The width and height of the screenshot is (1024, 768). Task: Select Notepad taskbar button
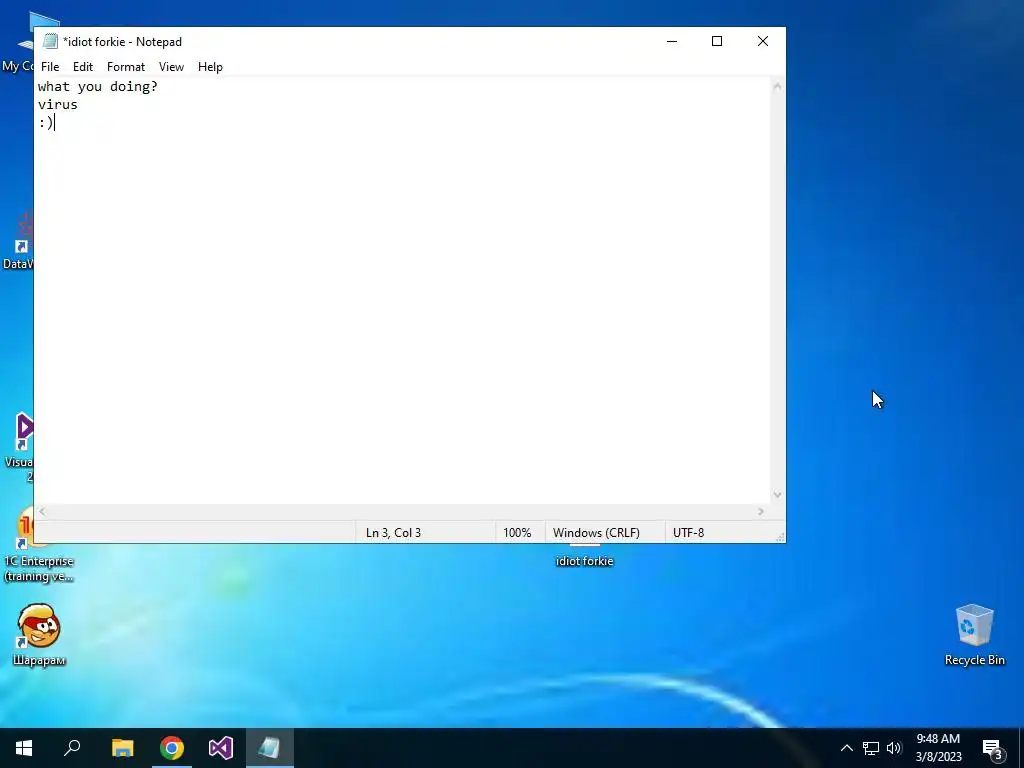coord(270,748)
